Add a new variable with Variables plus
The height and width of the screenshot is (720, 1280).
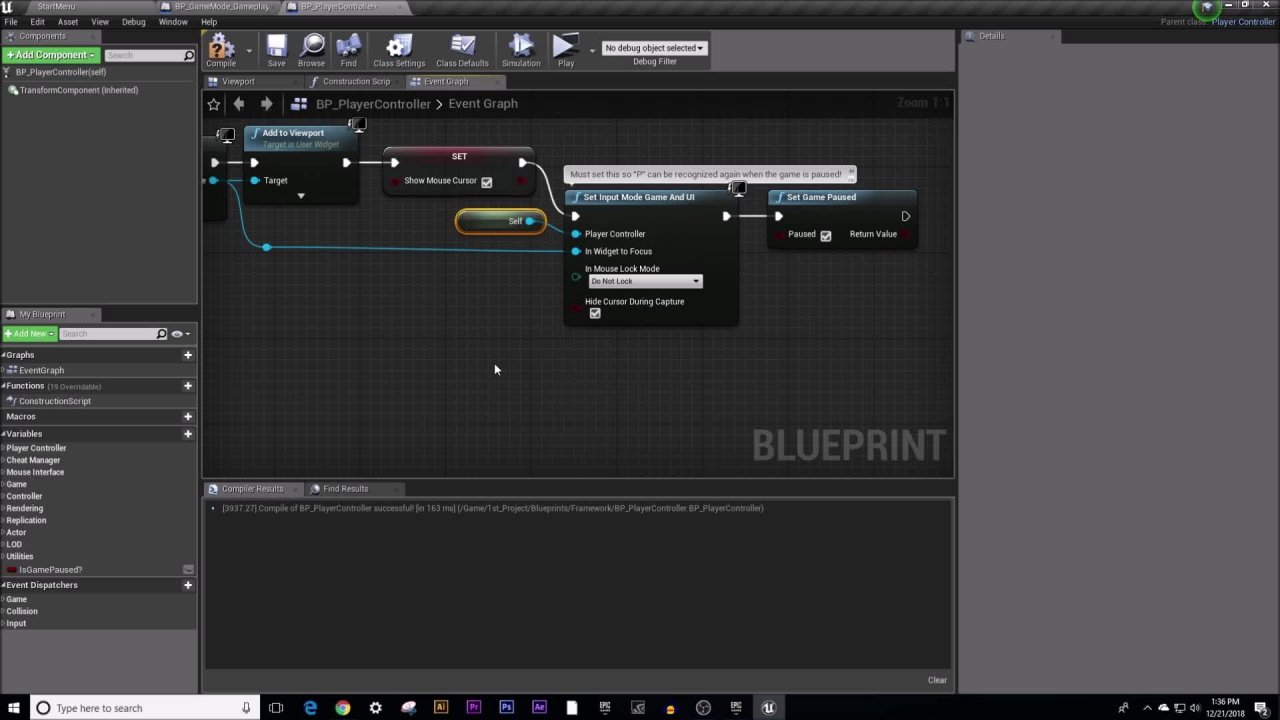[187, 434]
